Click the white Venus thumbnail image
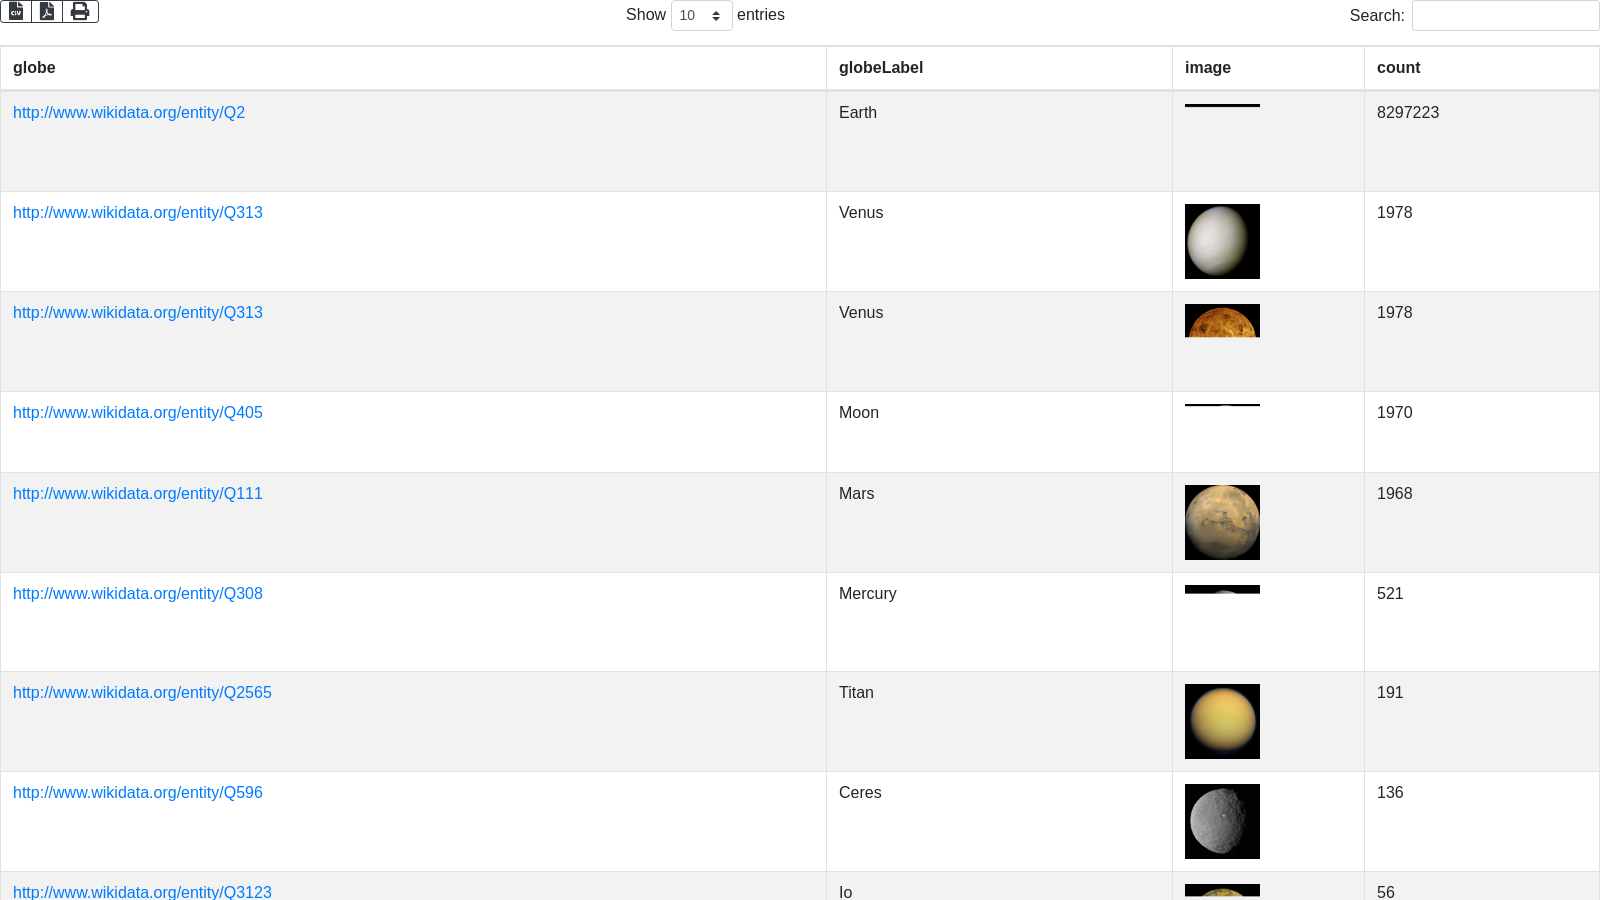 (1222, 242)
